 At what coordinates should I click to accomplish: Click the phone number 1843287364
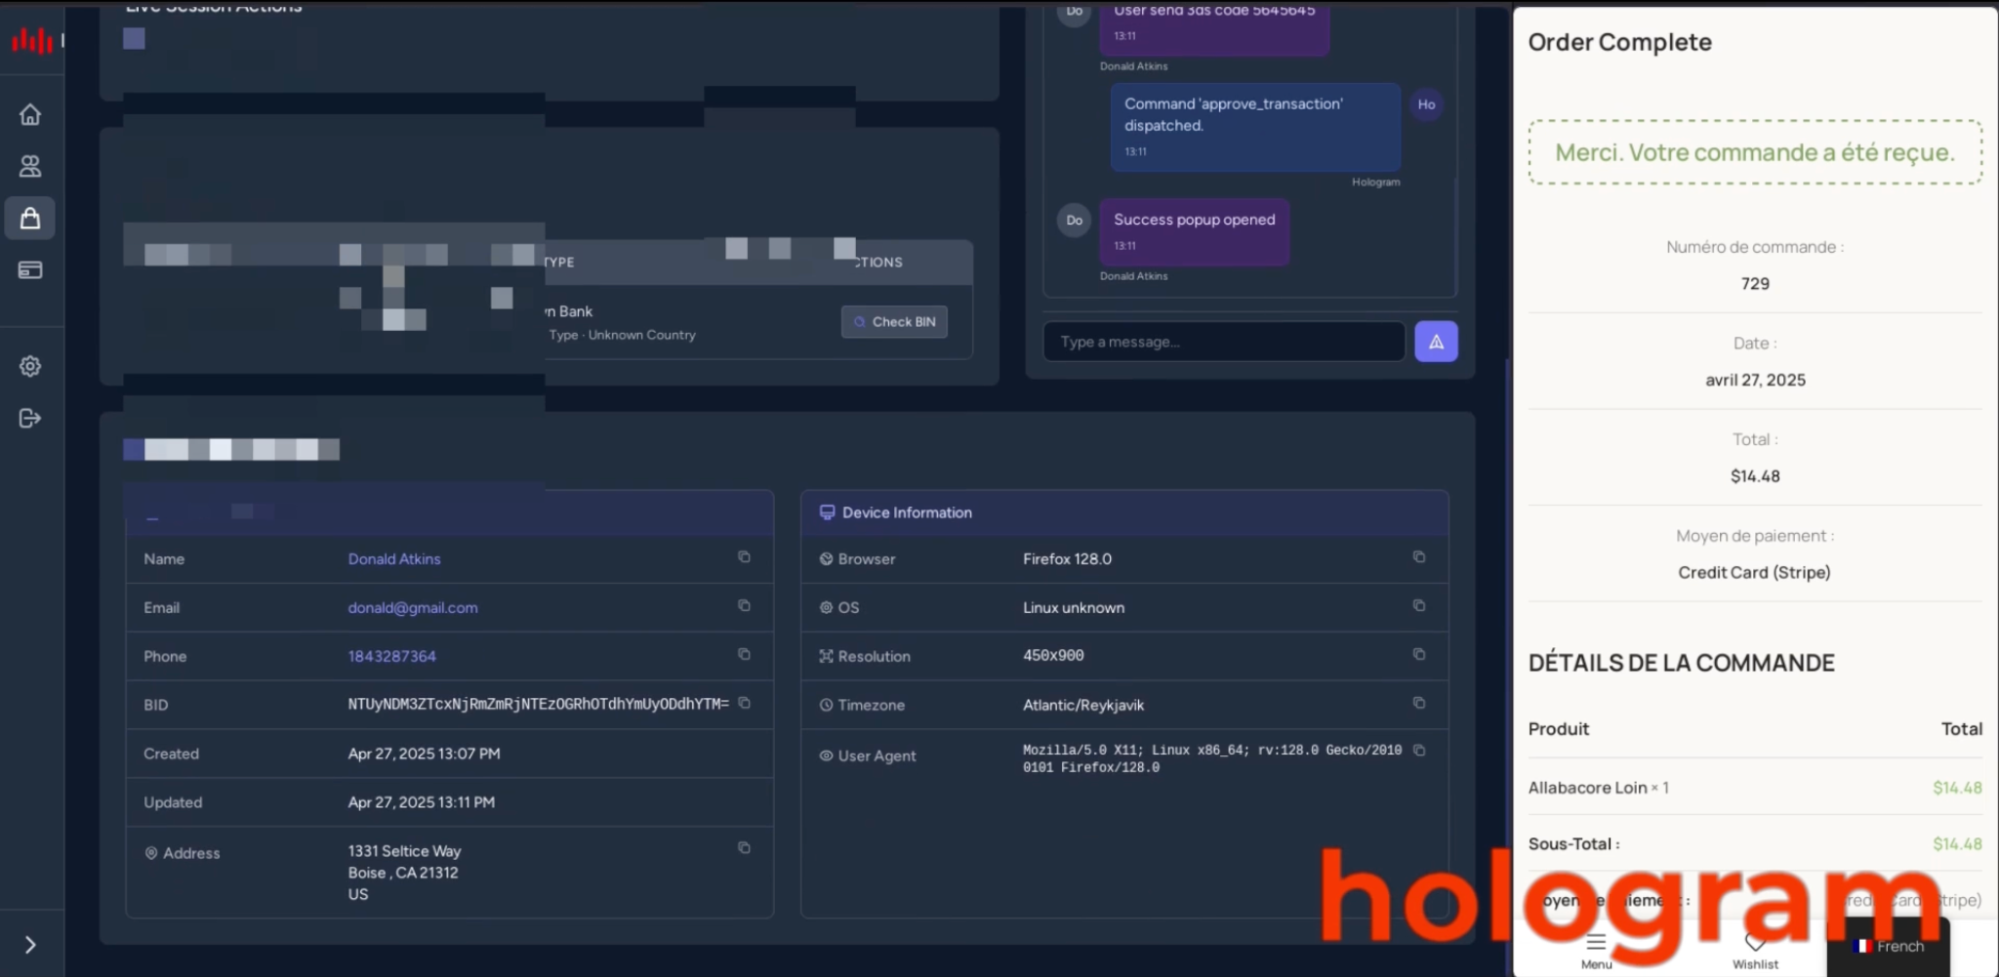[x=392, y=656]
